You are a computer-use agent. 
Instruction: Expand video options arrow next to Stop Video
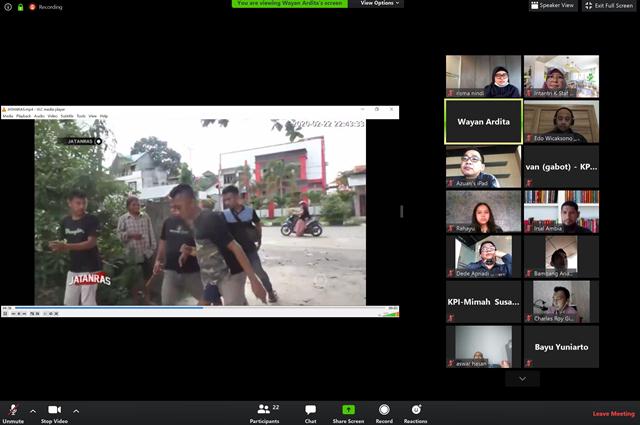pos(76,410)
